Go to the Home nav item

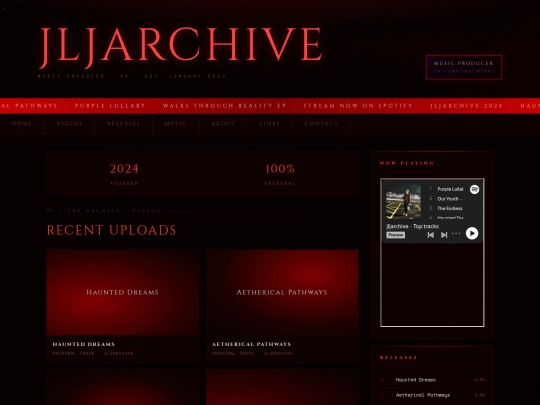[22, 123]
